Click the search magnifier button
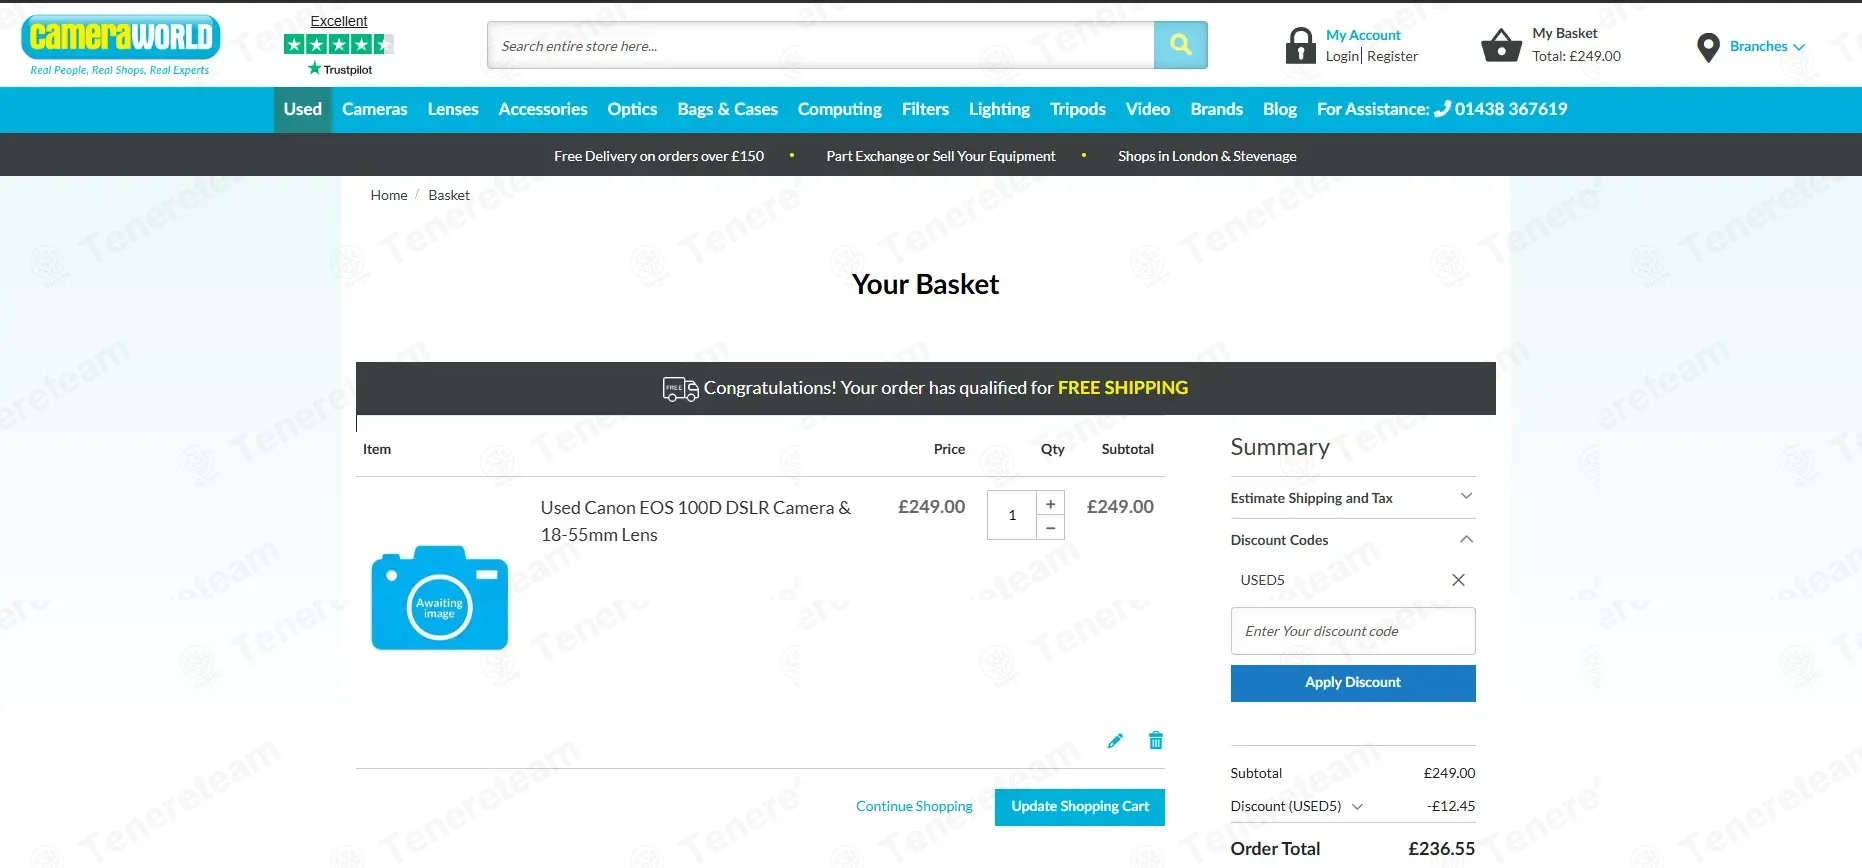The image size is (1862, 868). (x=1180, y=45)
